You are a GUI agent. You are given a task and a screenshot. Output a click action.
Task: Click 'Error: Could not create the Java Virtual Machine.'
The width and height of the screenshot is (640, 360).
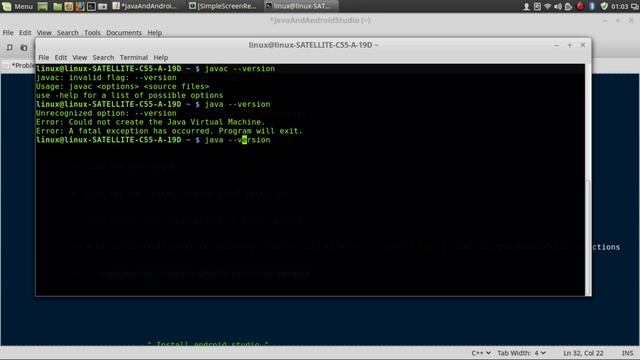(151, 122)
